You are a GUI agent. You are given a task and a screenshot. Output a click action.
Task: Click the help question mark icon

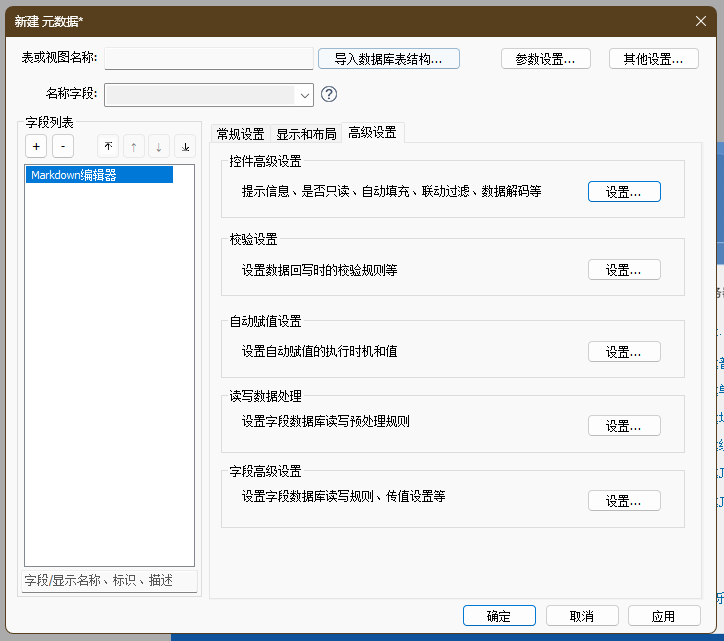point(329,94)
